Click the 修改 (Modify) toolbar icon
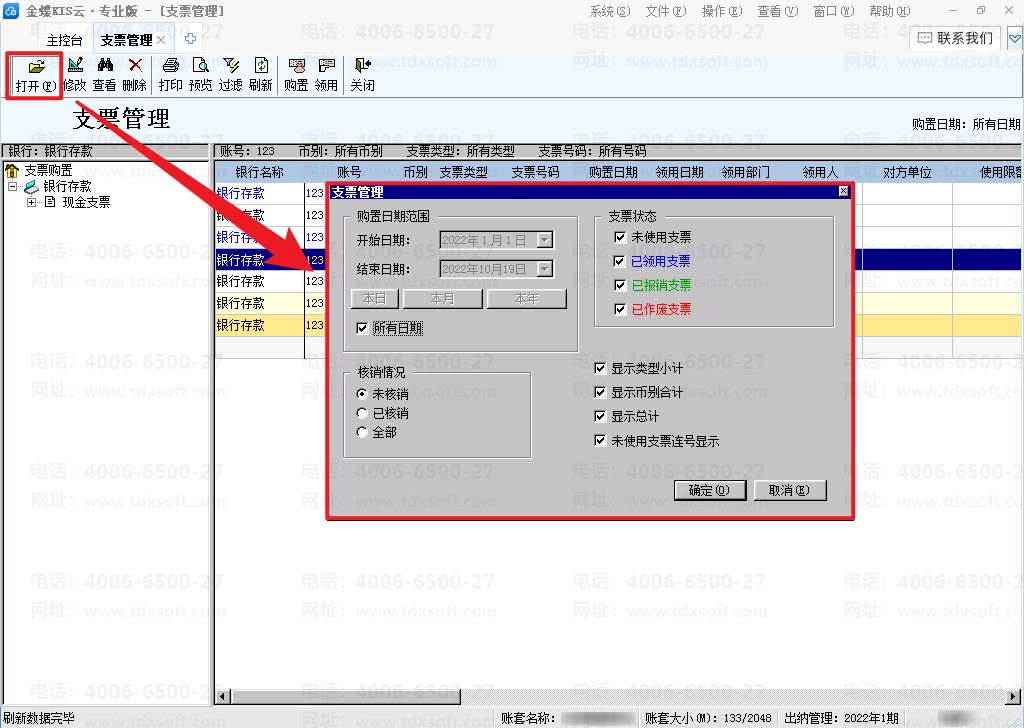1024x728 pixels. tap(75, 65)
